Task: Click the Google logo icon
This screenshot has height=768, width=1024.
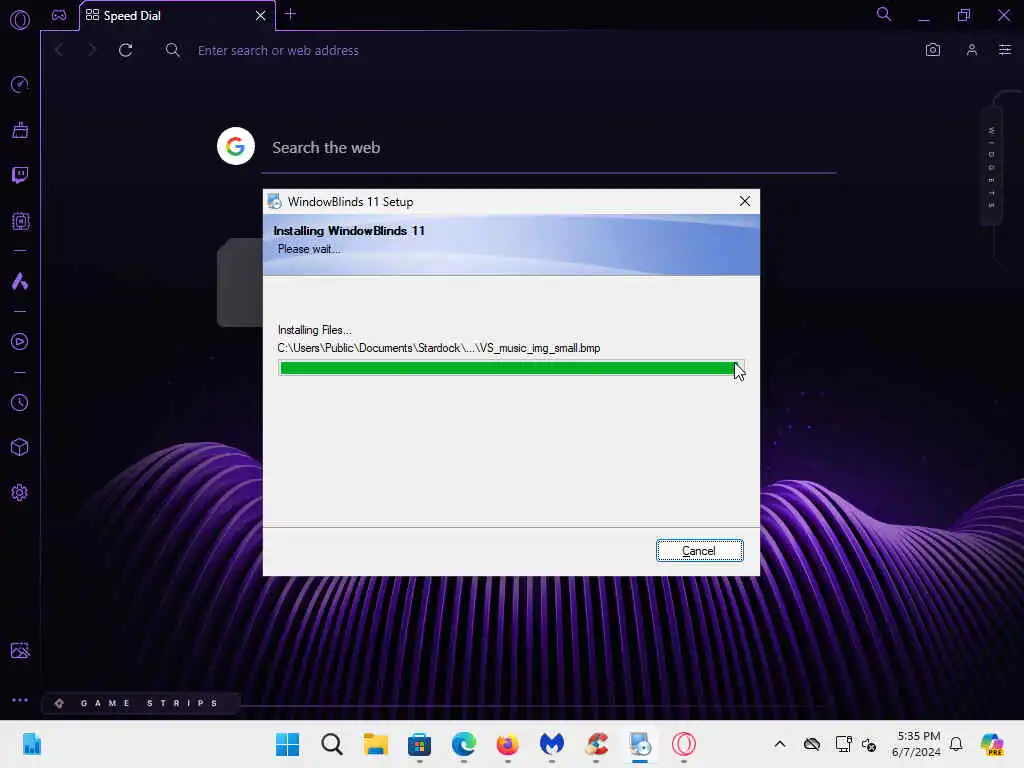Action: [236, 146]
